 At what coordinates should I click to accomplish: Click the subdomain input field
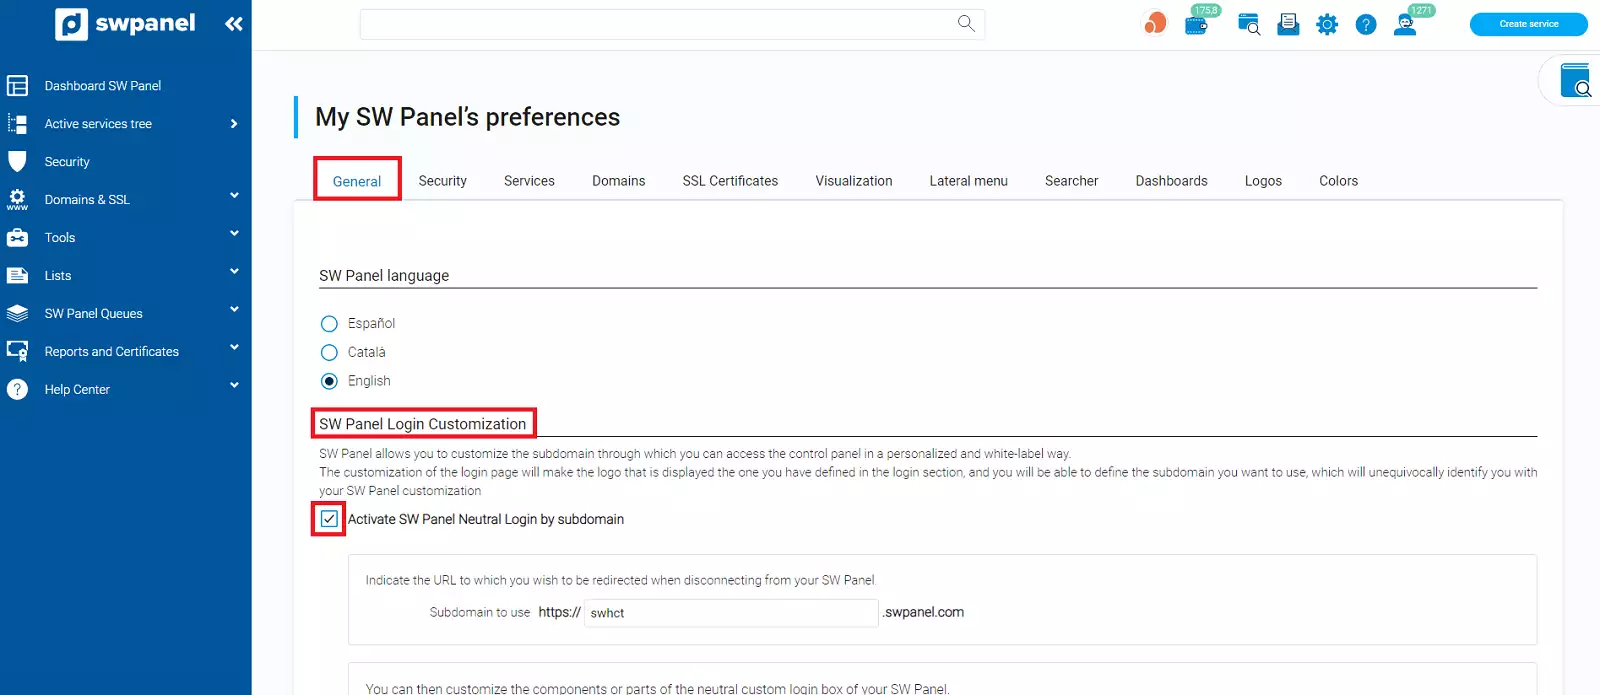click(x=731, y=613)
